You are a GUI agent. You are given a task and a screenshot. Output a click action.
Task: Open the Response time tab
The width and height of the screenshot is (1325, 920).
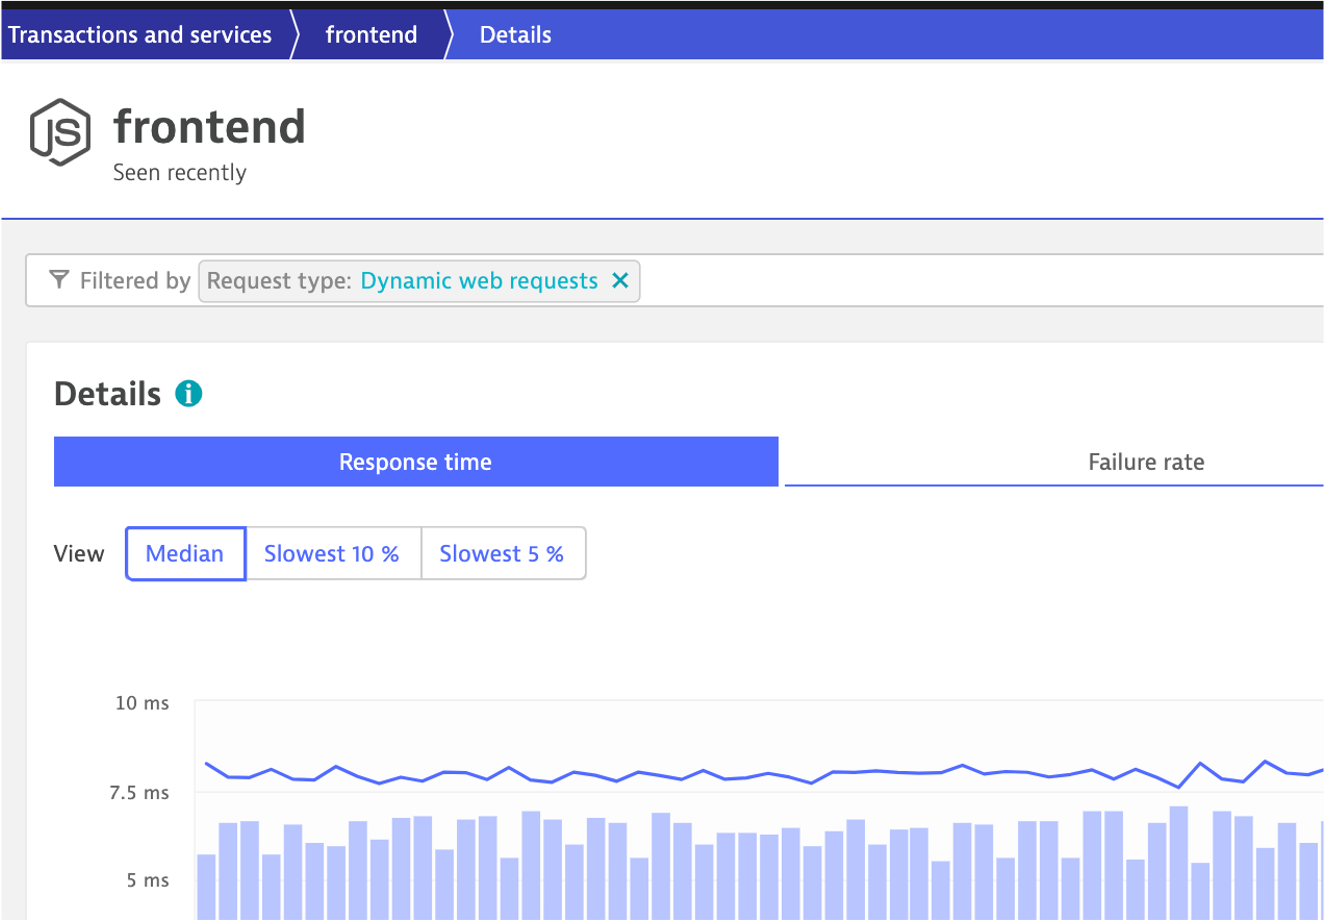pyautogui.click(x=415, y=462)
